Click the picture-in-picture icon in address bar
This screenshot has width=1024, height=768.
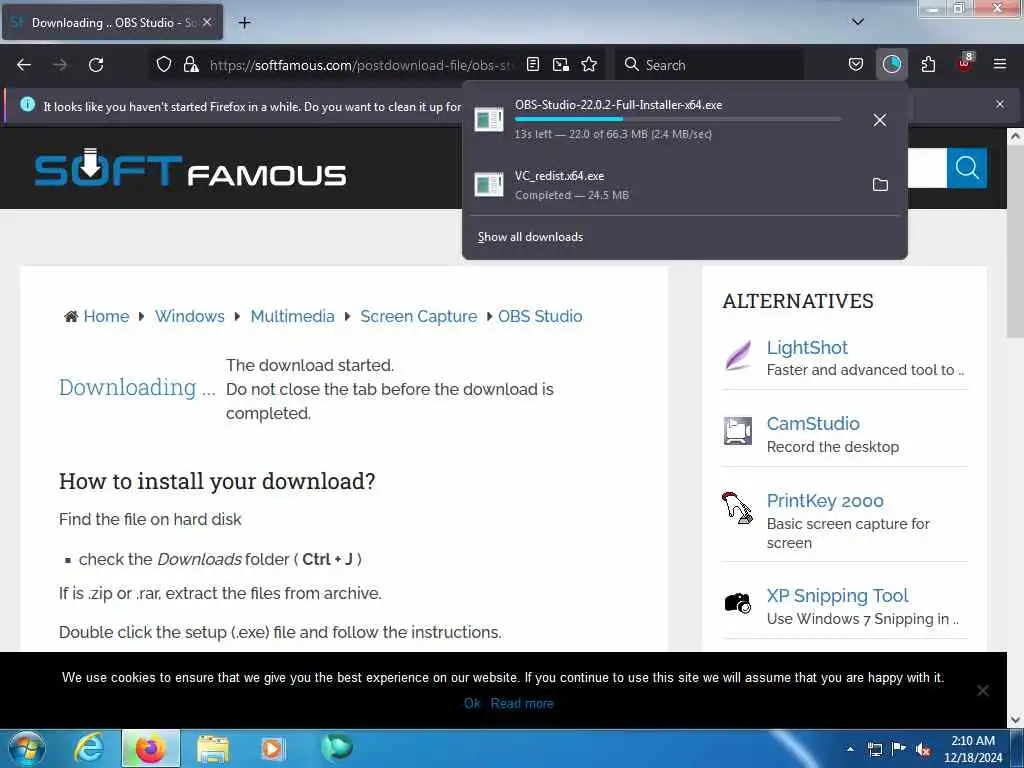tap(560, 64)
